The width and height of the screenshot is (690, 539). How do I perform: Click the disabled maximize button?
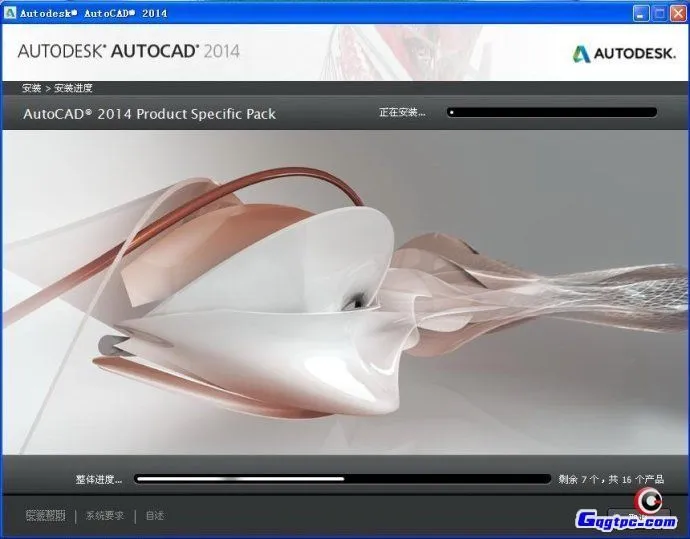tap(659, 13)
